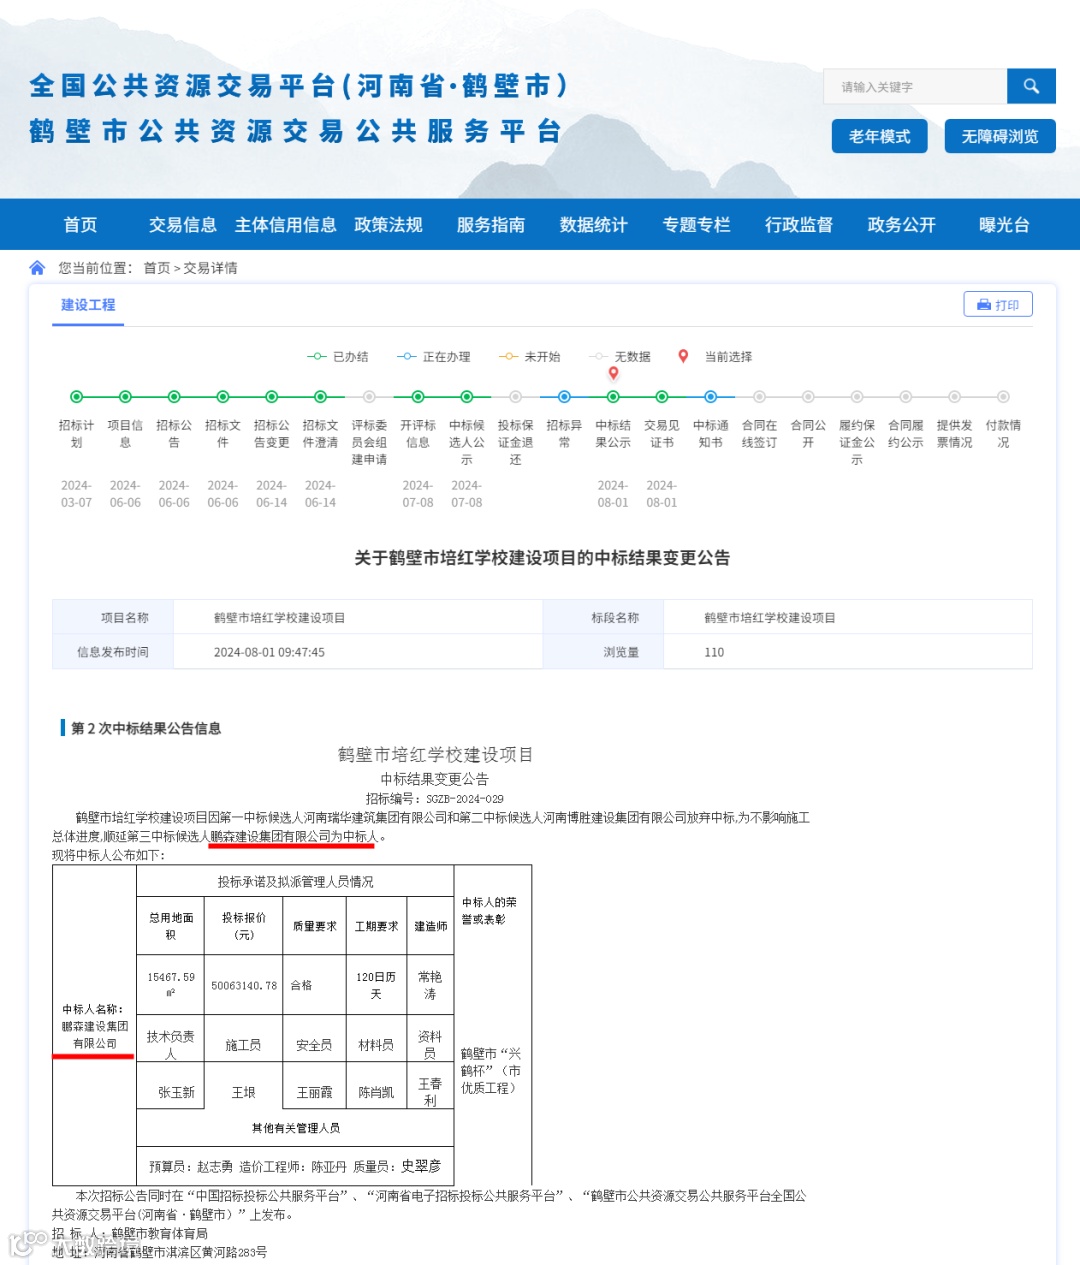Select 合同履约公示 timeline node
Viewport: 1080px width, 1265px height.
coord(905,397)
